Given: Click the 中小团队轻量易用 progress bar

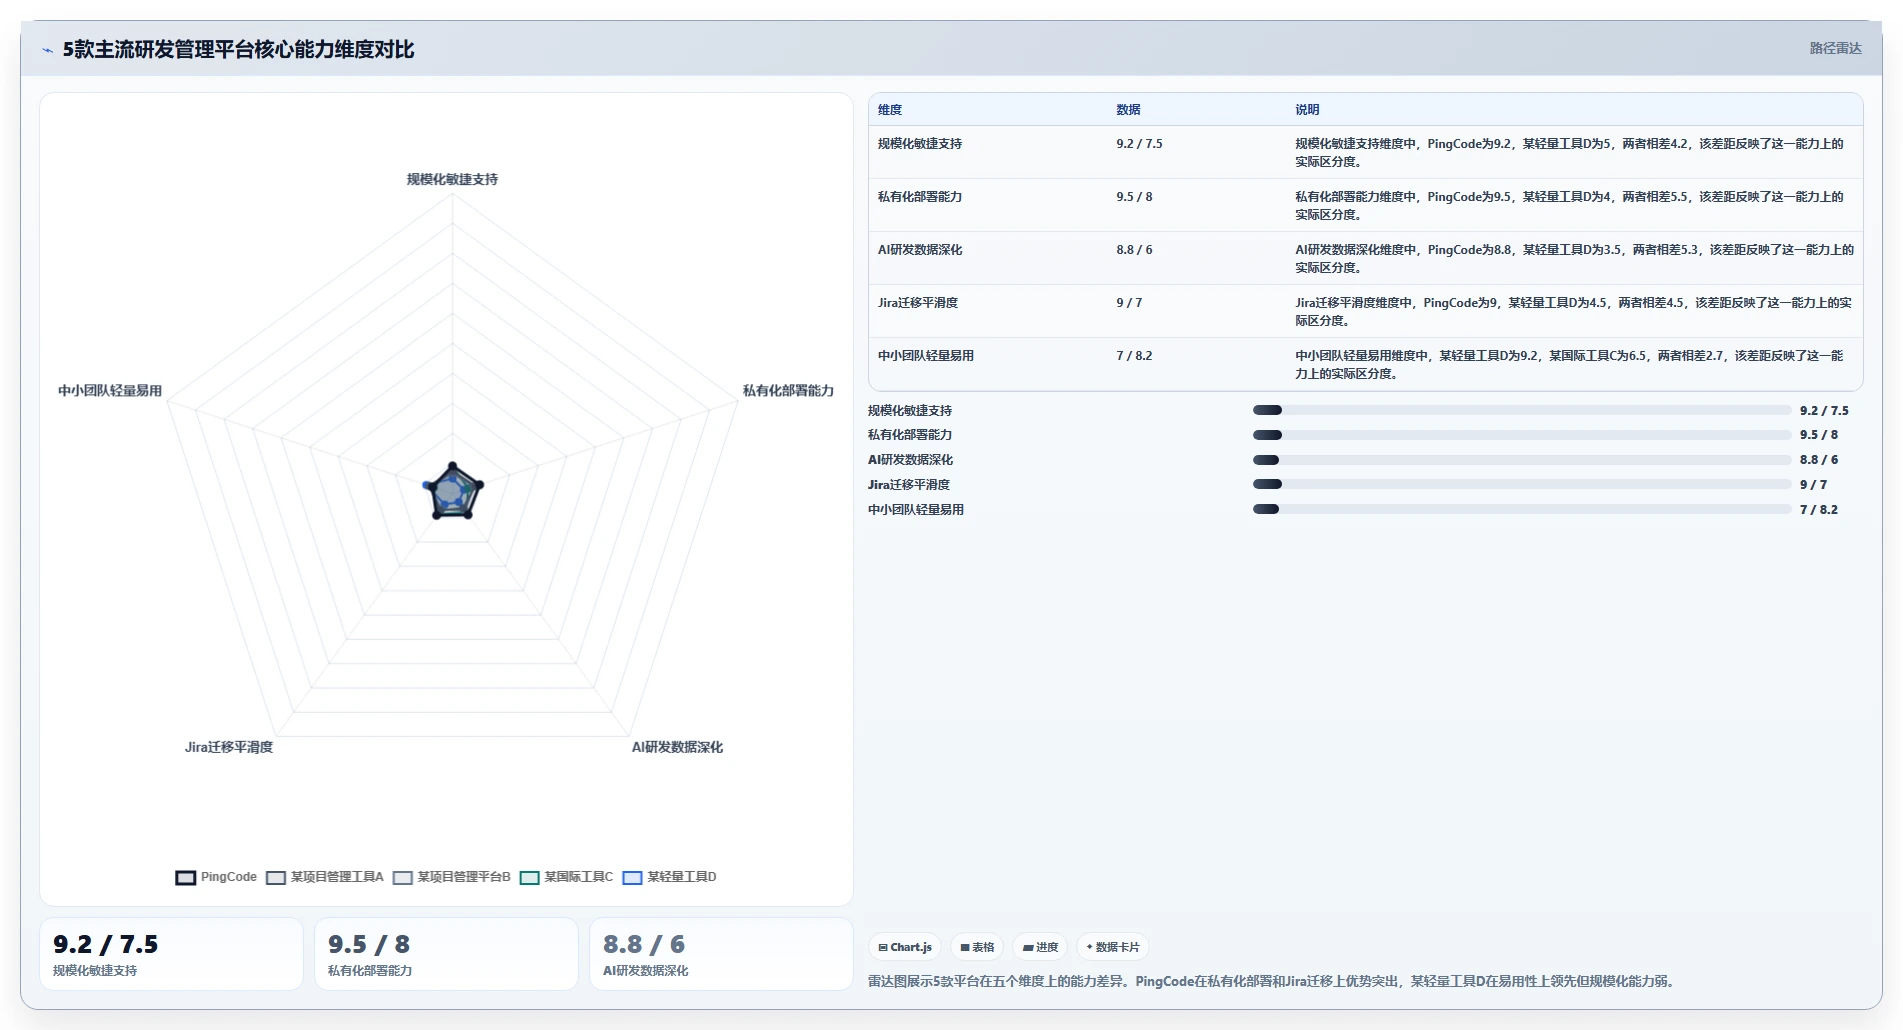Looking at the screenshot, I should tap(1522, 509).
